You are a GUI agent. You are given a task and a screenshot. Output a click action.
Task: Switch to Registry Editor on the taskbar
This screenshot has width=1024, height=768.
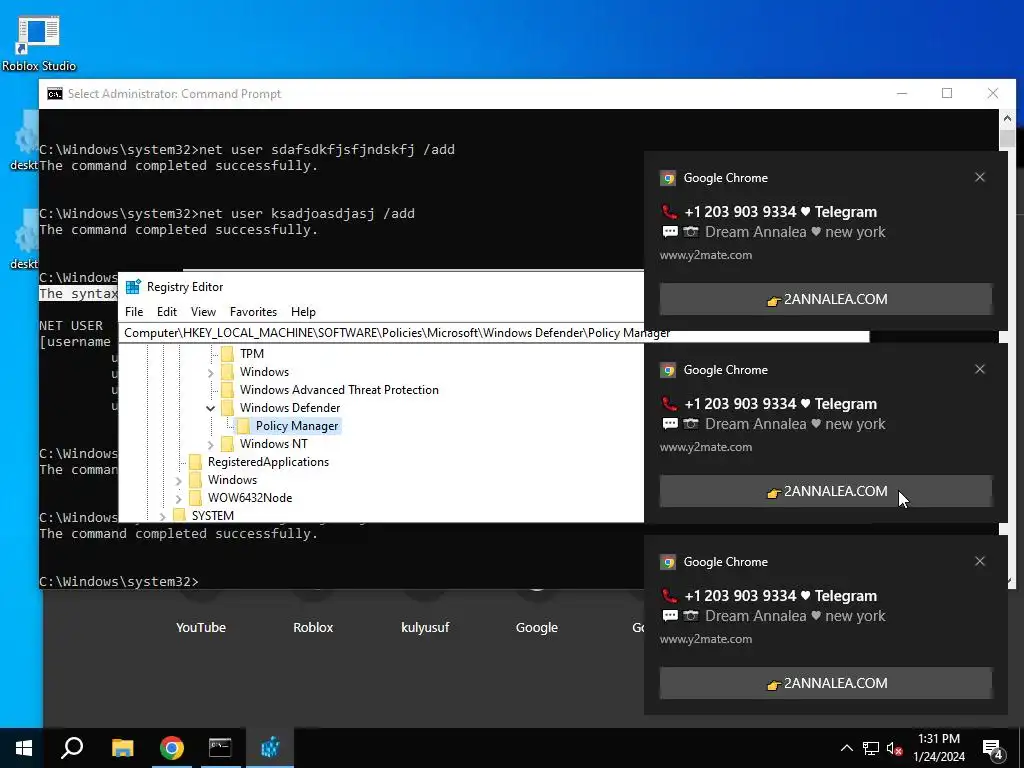point(270,748)
